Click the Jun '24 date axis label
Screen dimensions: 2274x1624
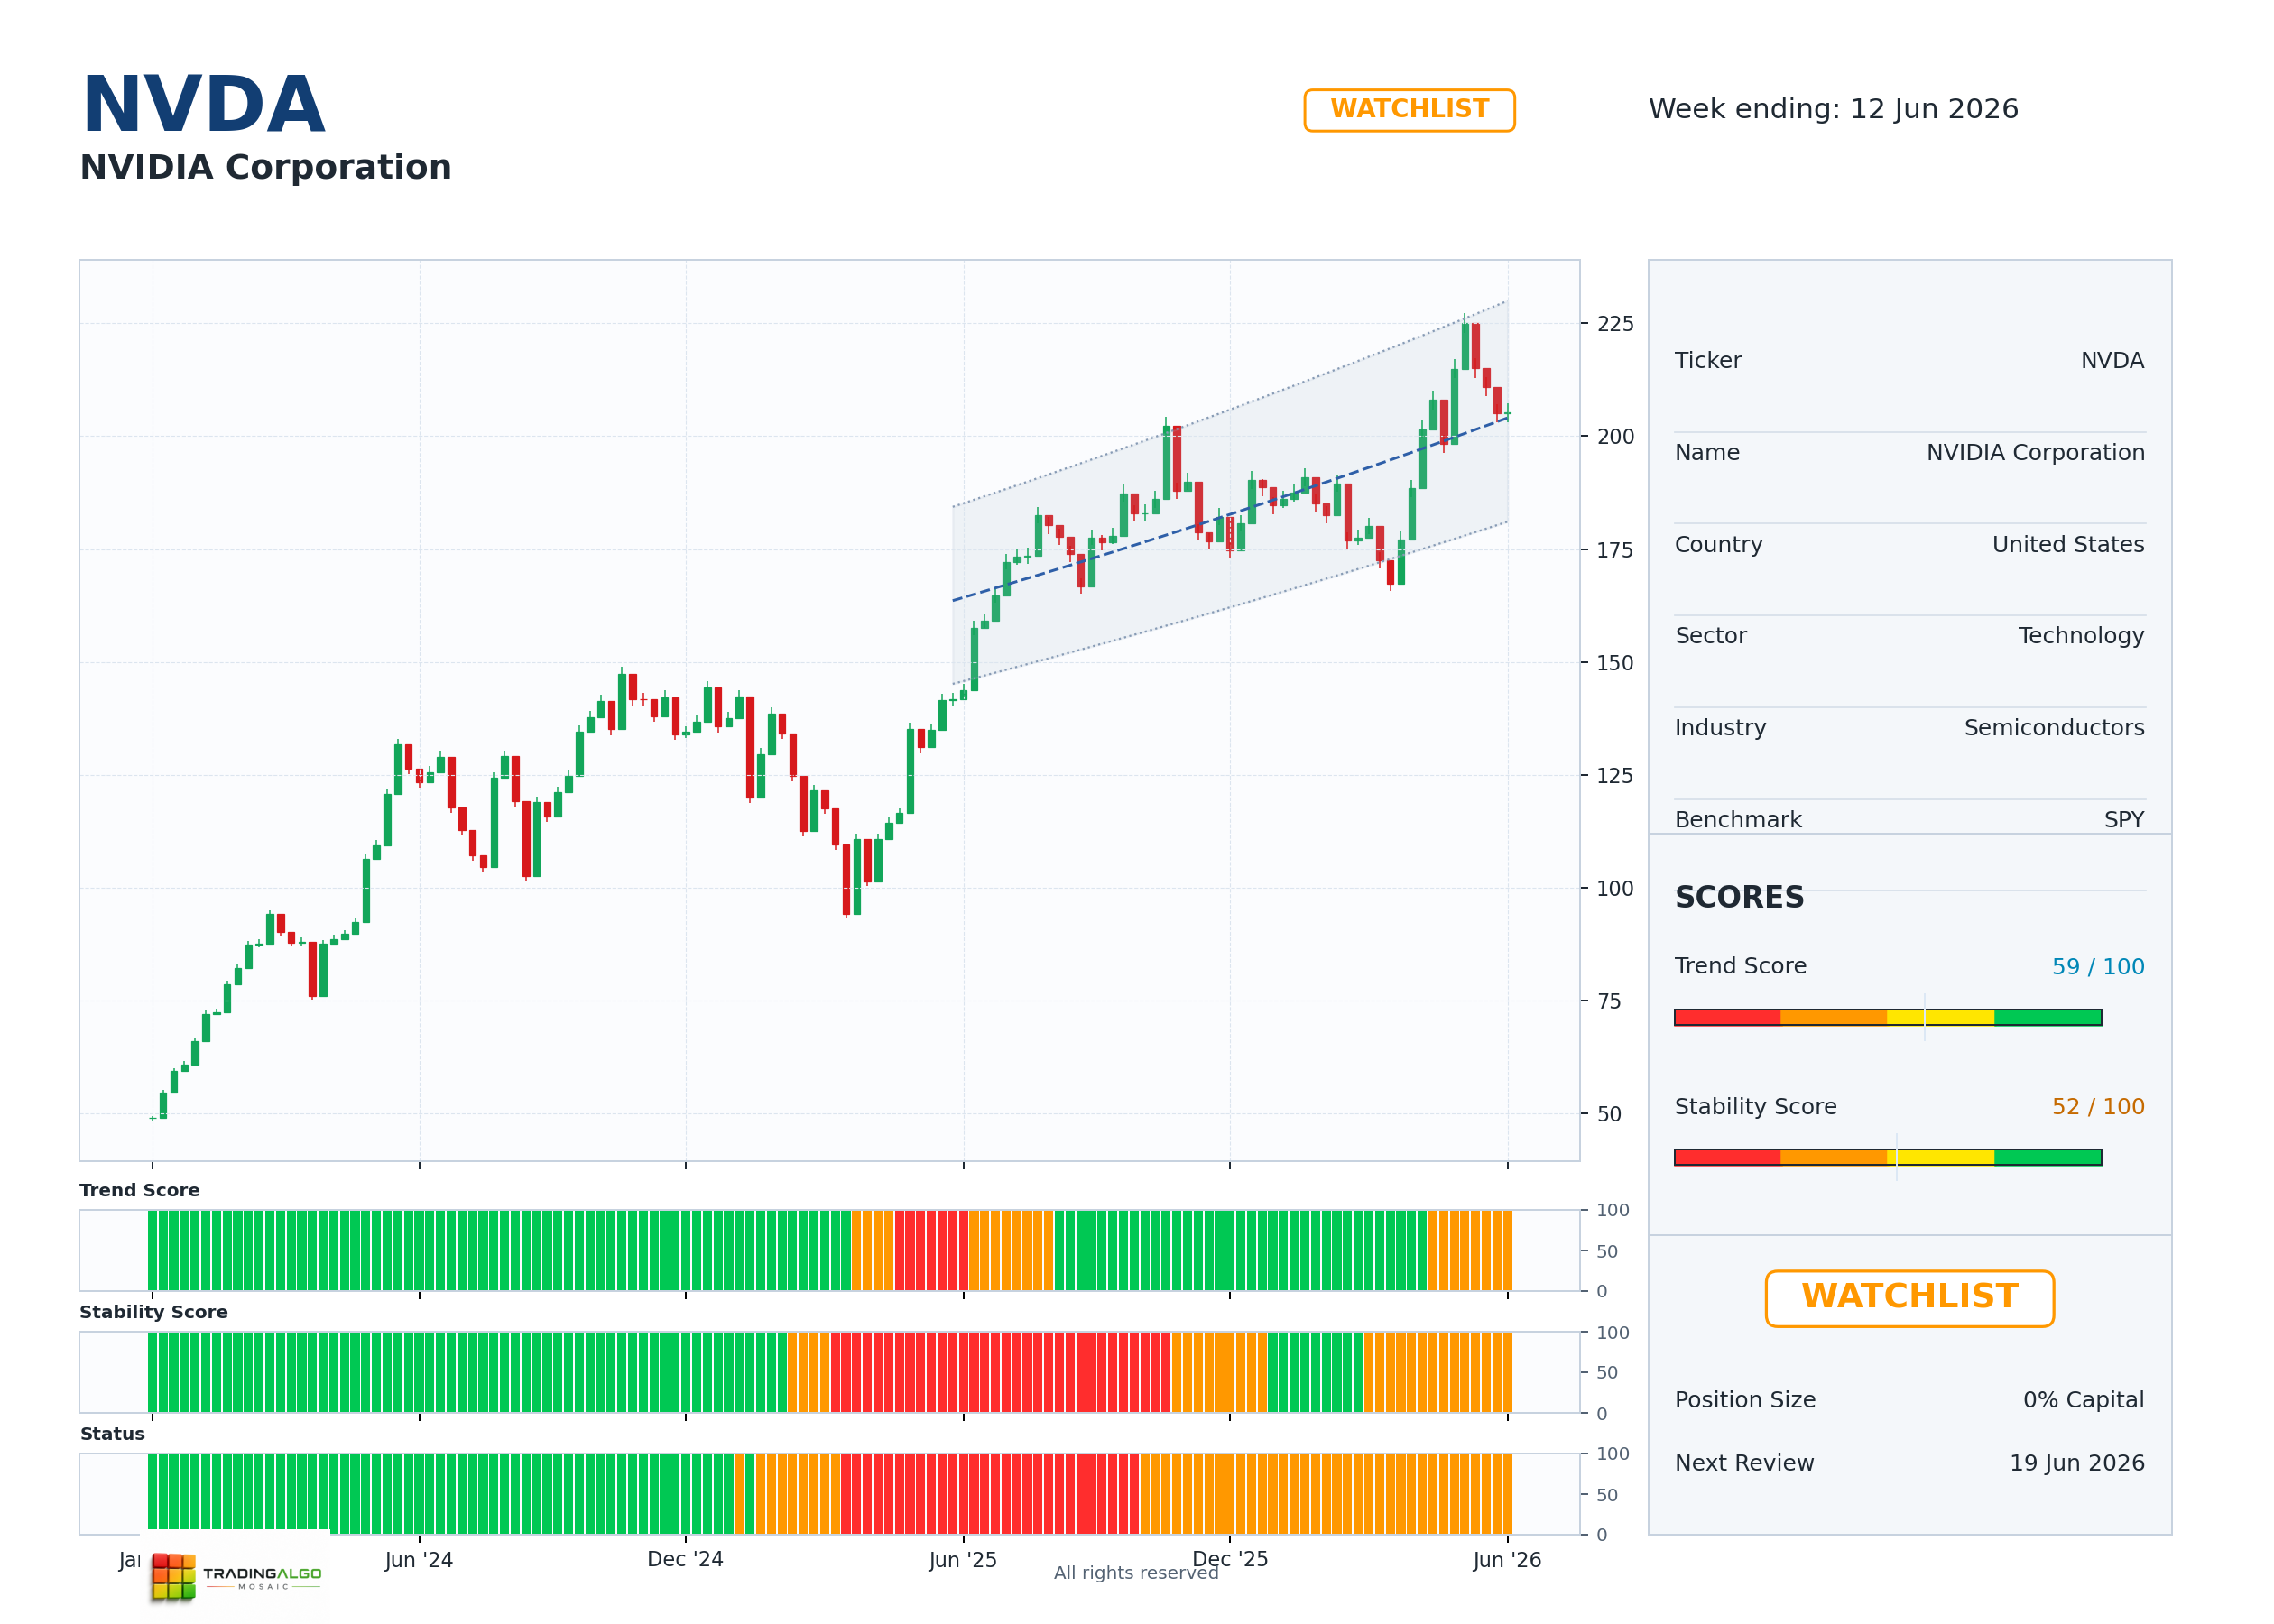(x=419, y=1560)
